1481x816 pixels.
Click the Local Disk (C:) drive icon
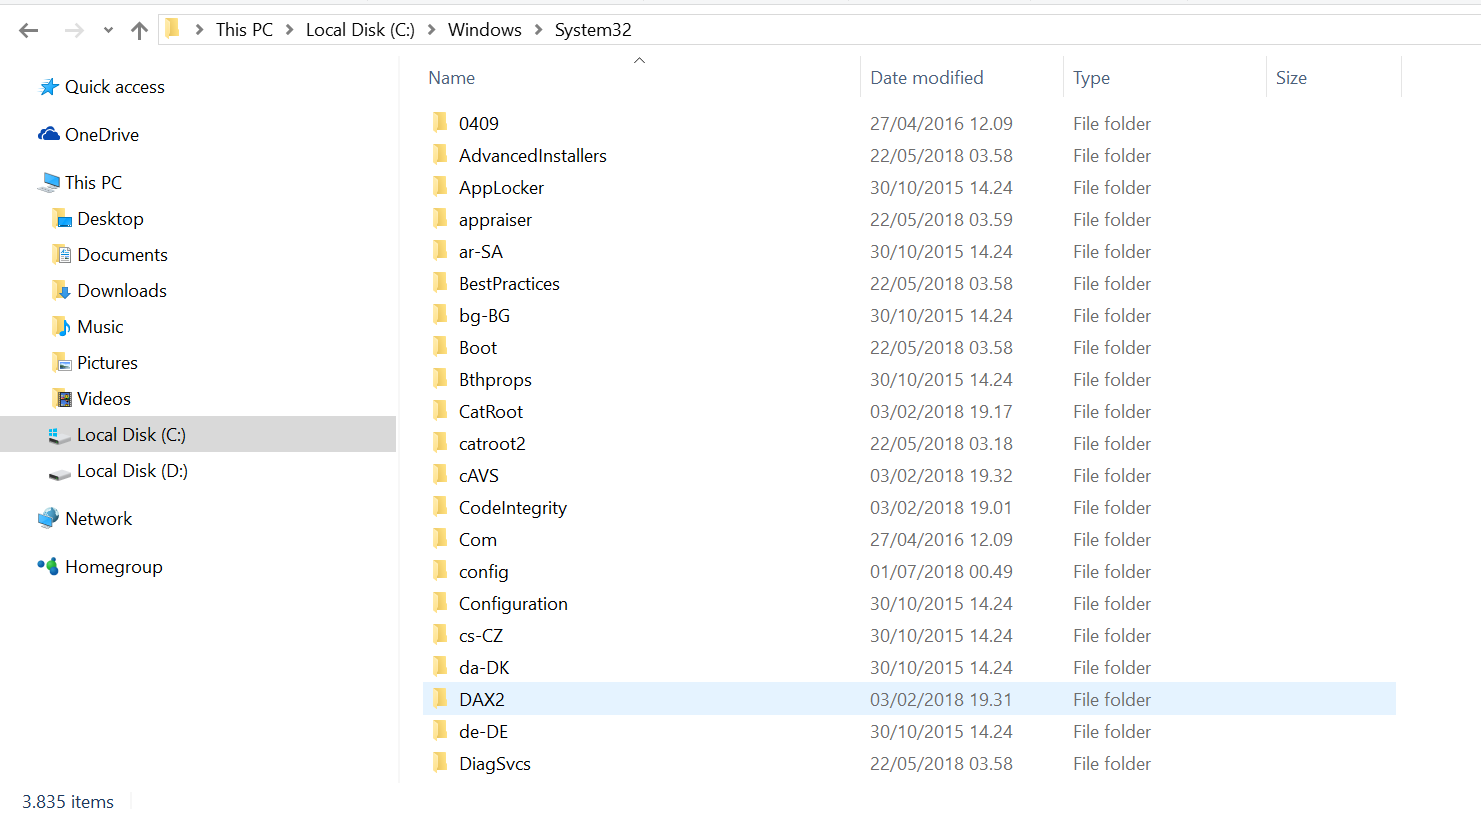point(60,436)
